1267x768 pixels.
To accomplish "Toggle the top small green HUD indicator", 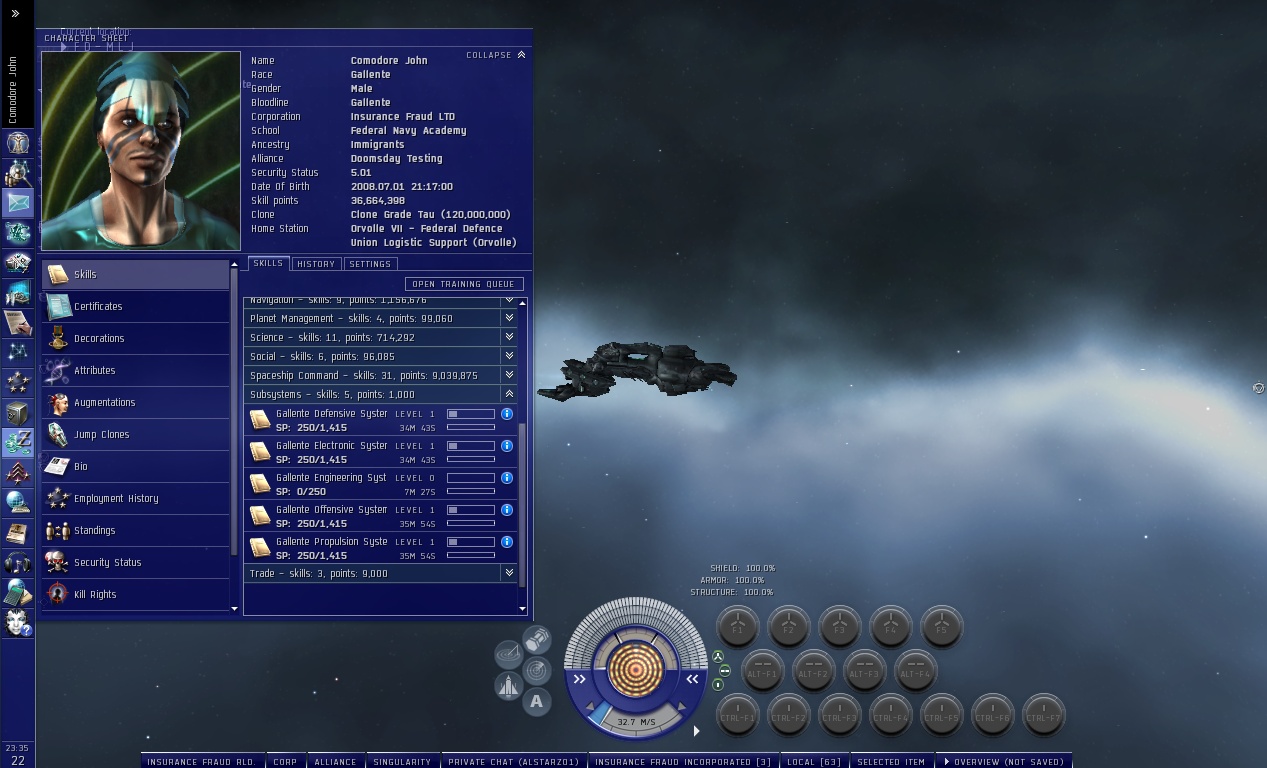I will (718, 657).
